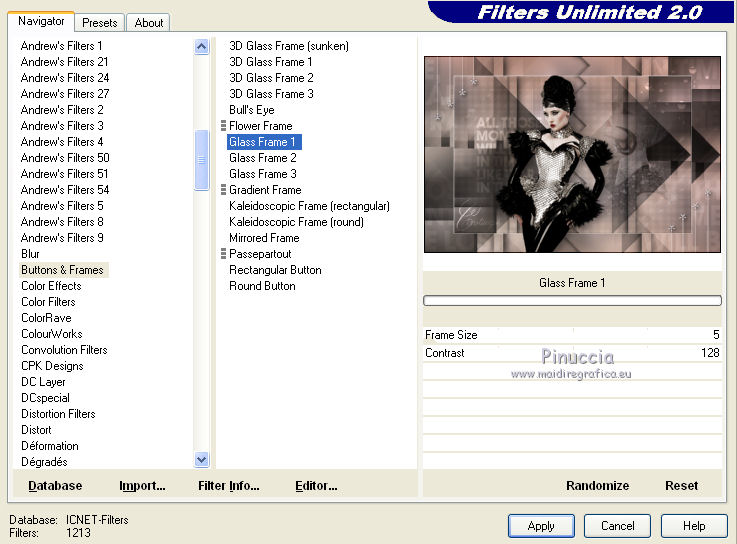Reset the filter parameters
The width and height of the screenshot is (737, 544).
682,486
